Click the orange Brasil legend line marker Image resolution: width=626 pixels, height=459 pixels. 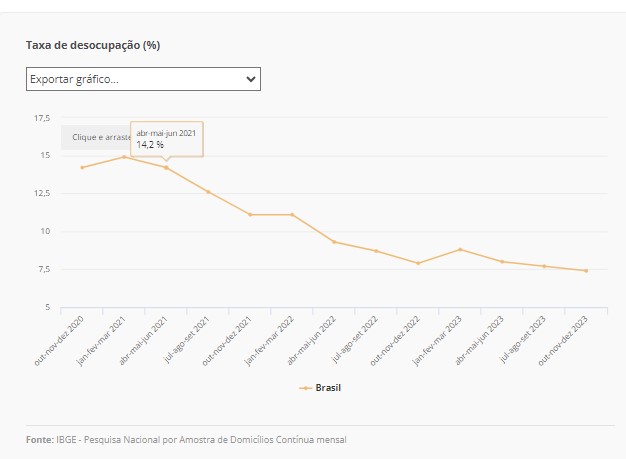305,387
